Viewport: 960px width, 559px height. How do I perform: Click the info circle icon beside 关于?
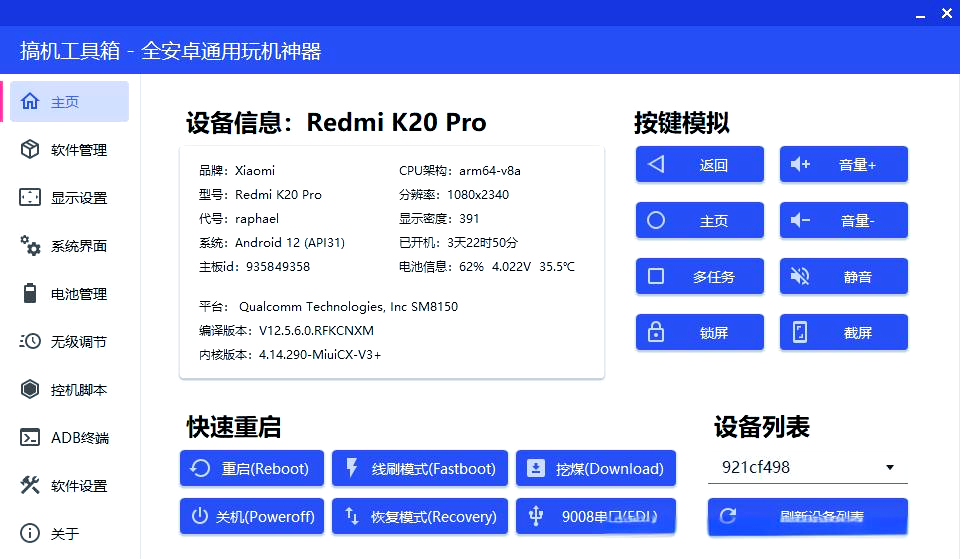[x=30, y=533]
